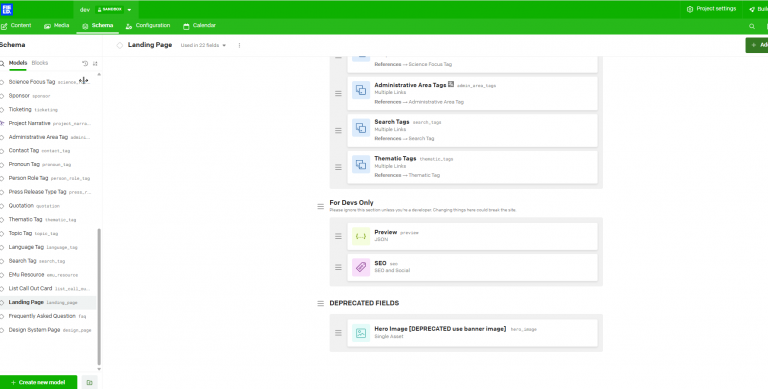
Task: Select the Landing Page model in sidebar
Action: (48, 302)
